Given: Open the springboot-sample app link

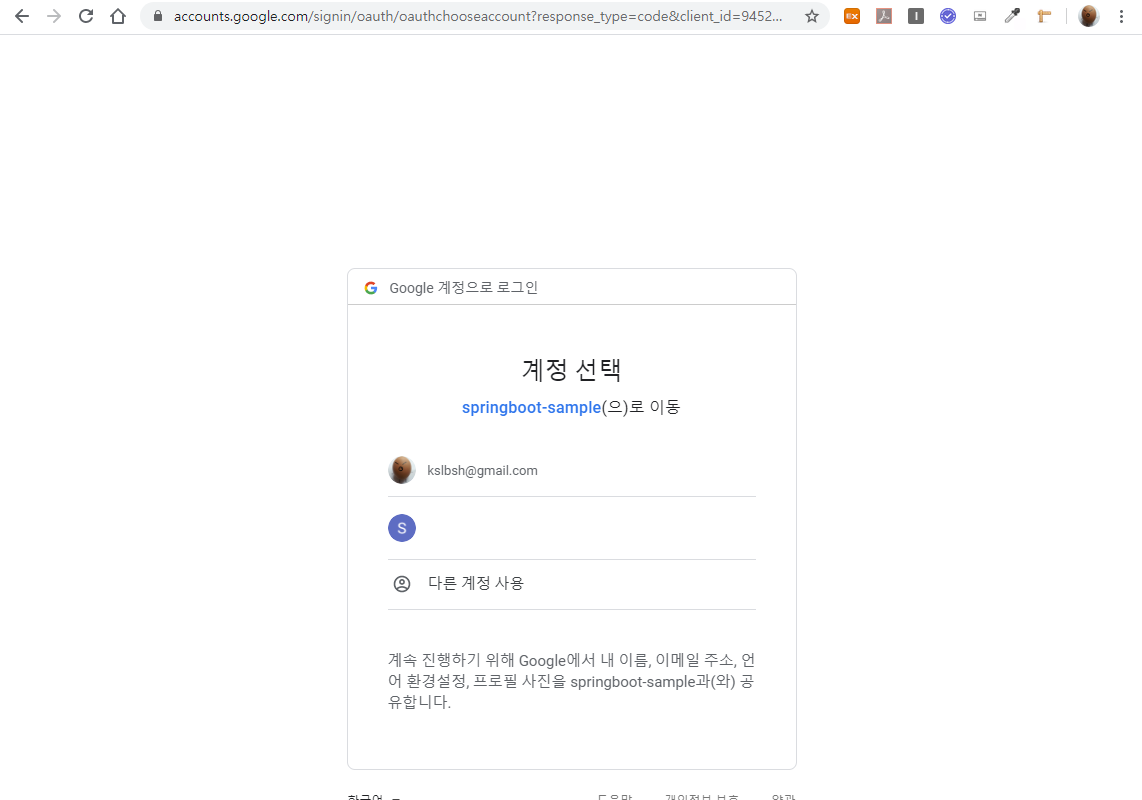Looking at the screenshot, I should (x=531, y=407).
